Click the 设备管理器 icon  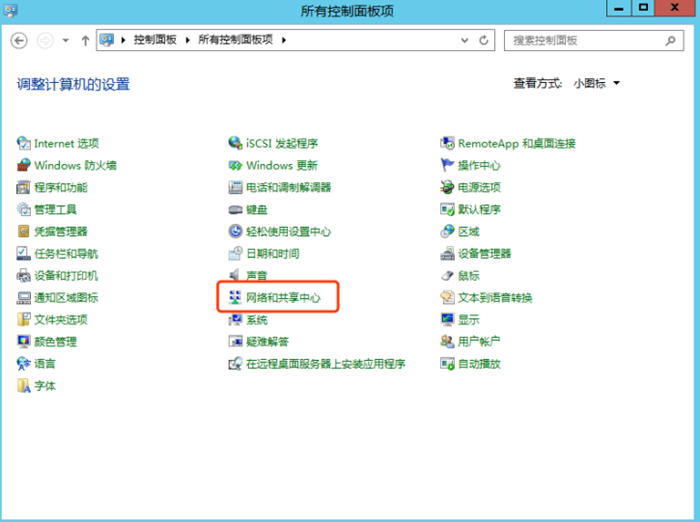(x=448, y=254)
